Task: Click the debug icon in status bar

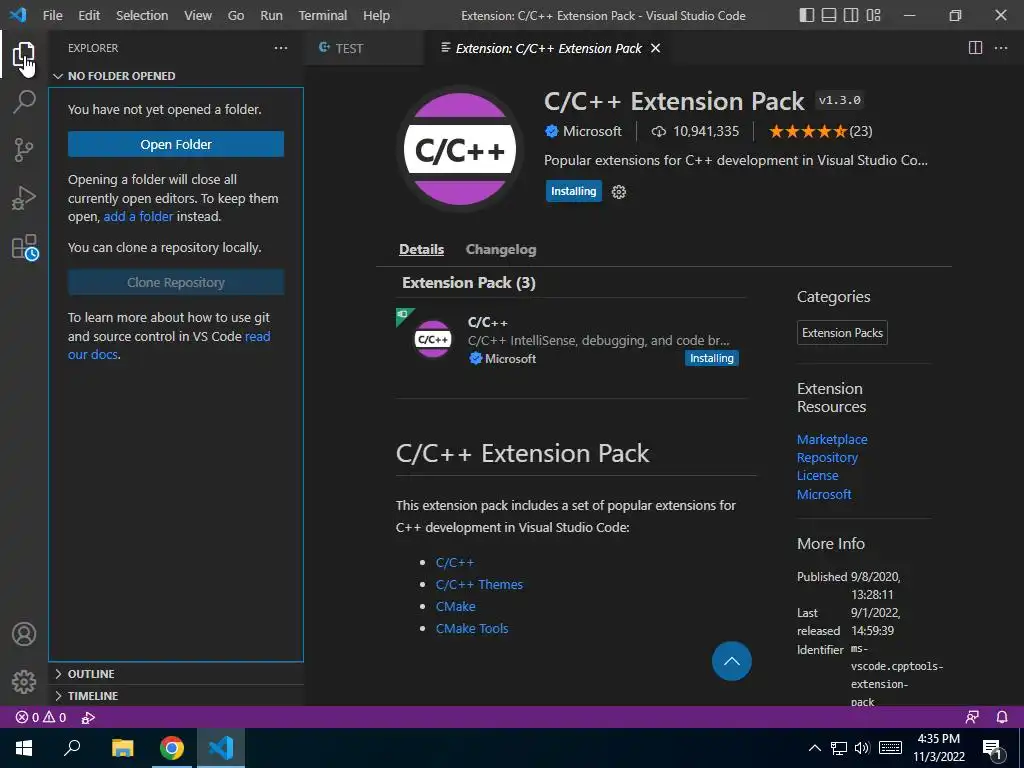Action: 88,717
